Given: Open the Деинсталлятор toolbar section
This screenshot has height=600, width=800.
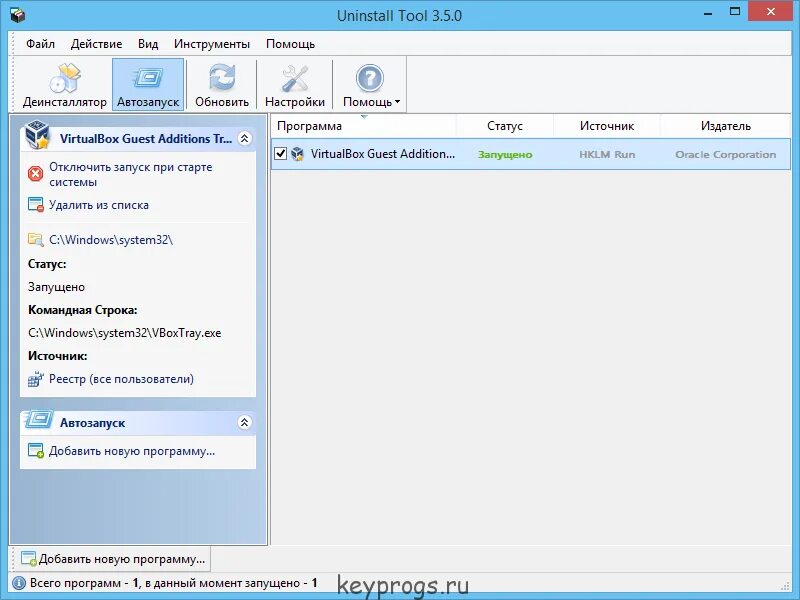Looking at the screenshot, I should pos(65,85).
